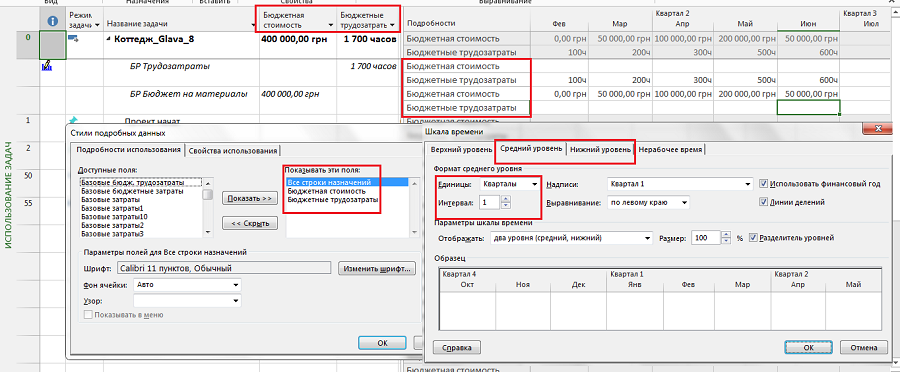Image resolution: width=900 pixels, height=372 pixels.
Task: Toggle Использовать финансовый год checkbox
Action: [763, 184]
